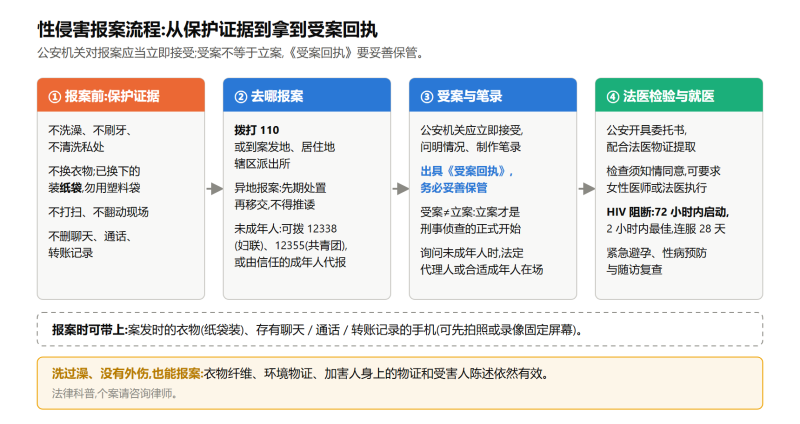Click the green header '④ 法医检验与就医'

679,95
